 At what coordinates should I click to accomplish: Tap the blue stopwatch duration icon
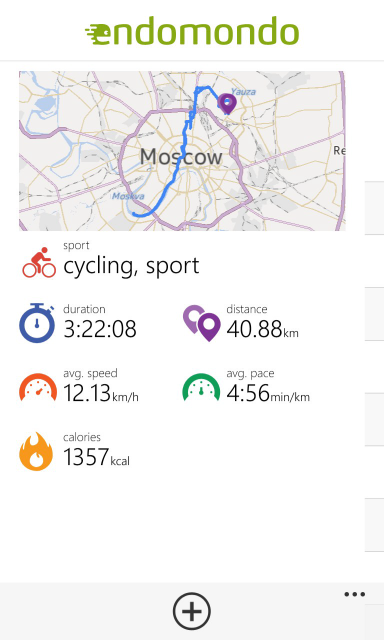coord(37,322)
